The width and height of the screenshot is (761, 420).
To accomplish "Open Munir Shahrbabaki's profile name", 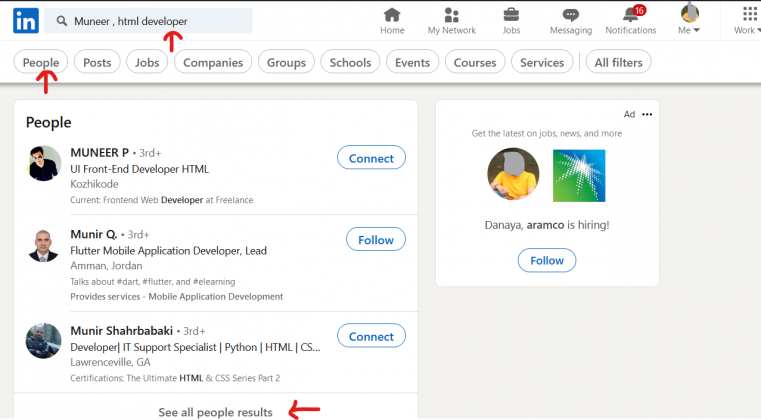I will (121, 331).
